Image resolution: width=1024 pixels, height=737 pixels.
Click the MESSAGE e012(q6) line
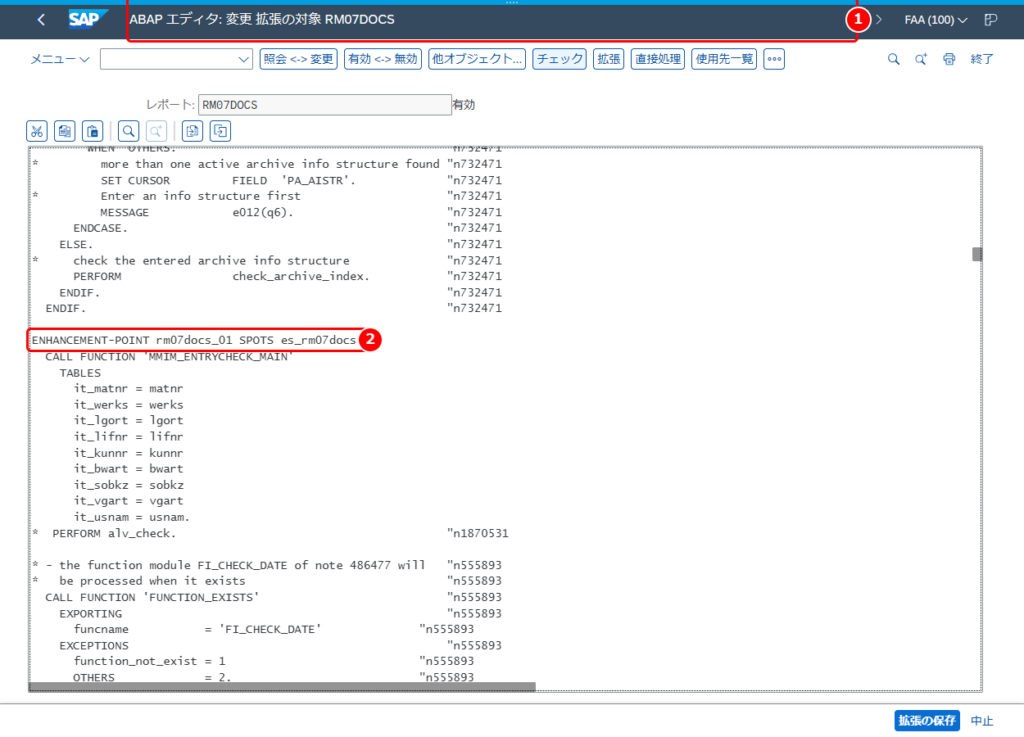(197, 212)
